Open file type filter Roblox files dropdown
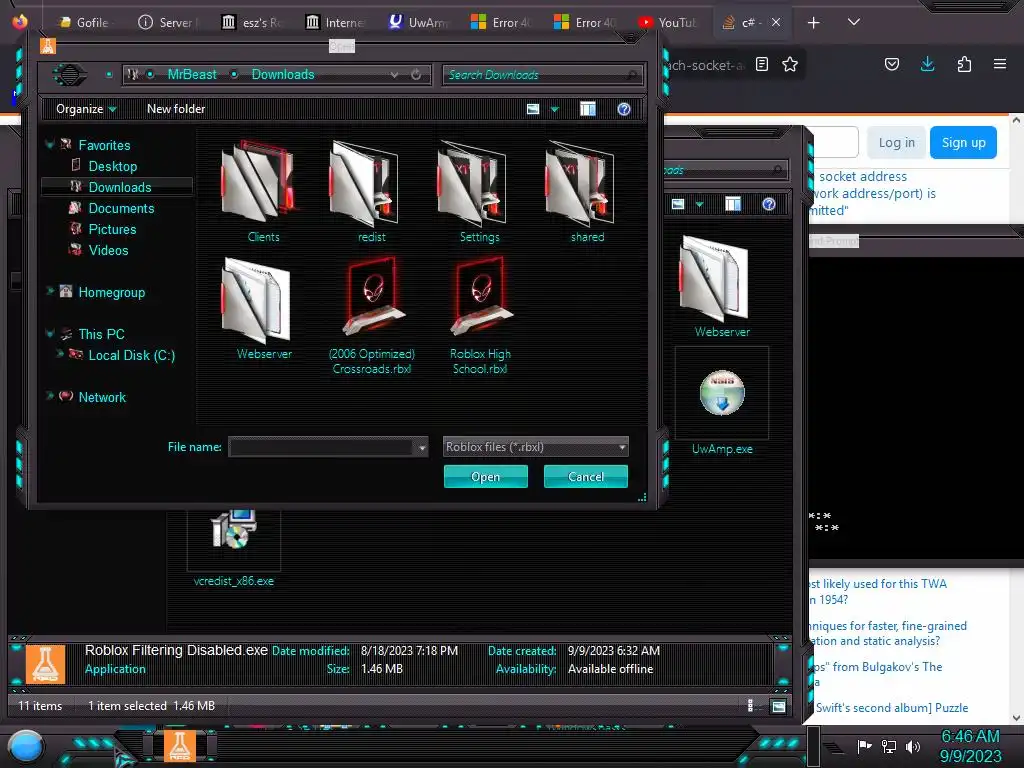Screen dimensions: 1024x768 [x=536, y=447]
